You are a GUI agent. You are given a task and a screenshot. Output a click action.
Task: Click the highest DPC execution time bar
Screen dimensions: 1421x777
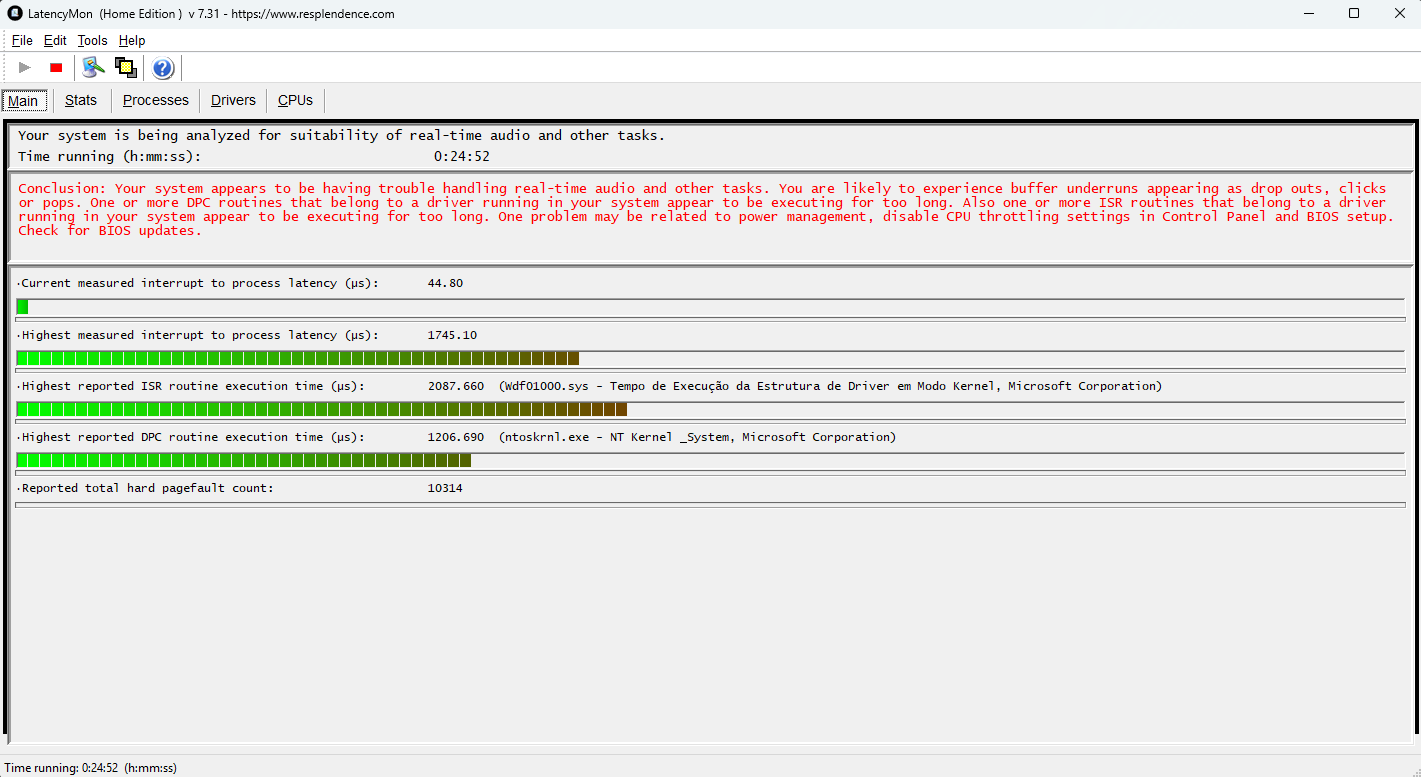click(244, 460)
